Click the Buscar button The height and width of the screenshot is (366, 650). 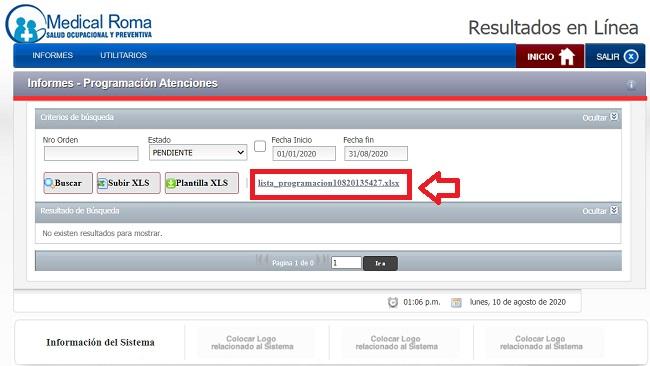(68, 183)
